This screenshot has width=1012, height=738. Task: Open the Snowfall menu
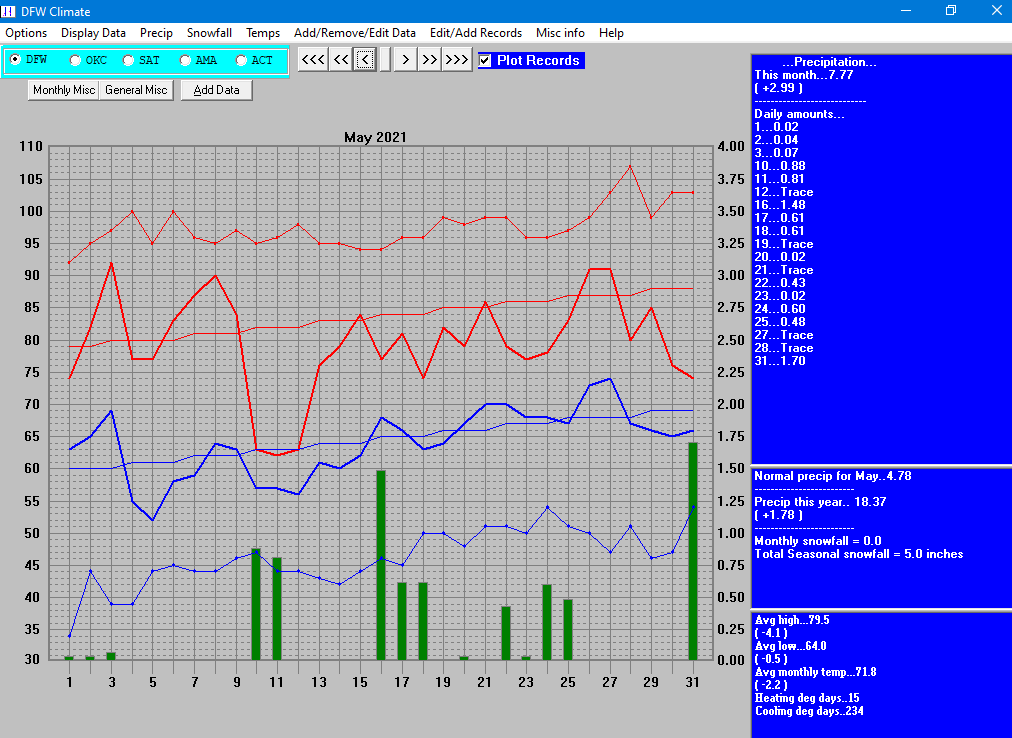(209, 33)
